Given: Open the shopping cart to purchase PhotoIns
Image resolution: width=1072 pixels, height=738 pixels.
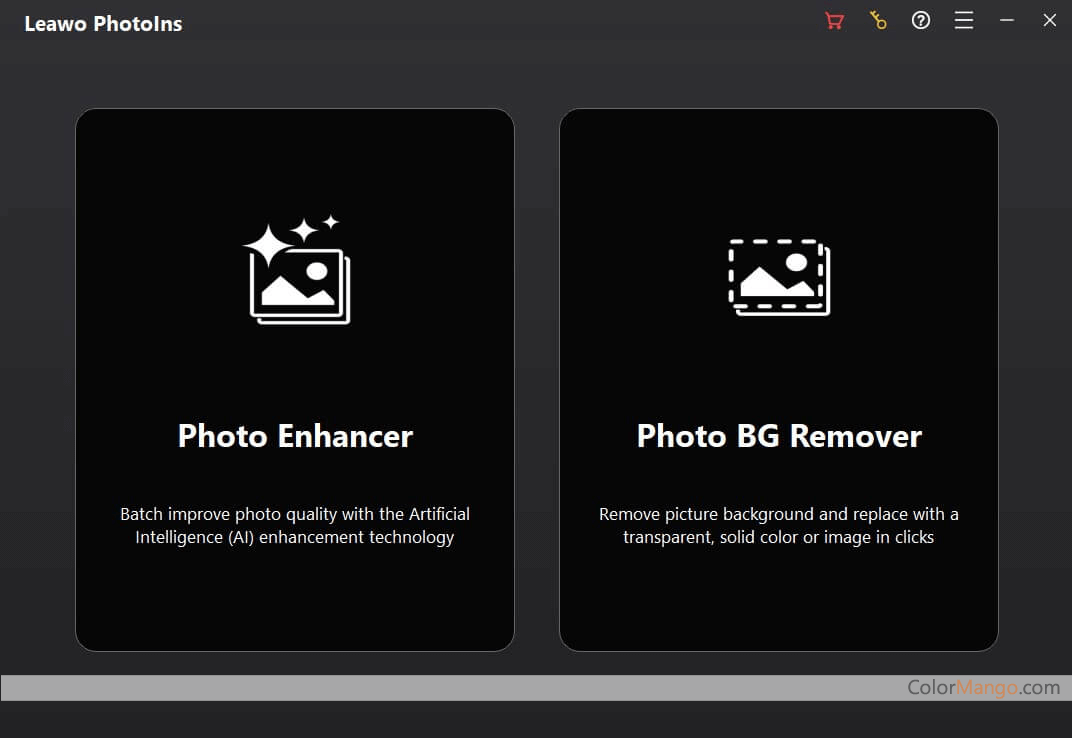Looking at the screenshot, I should (834, 20).
